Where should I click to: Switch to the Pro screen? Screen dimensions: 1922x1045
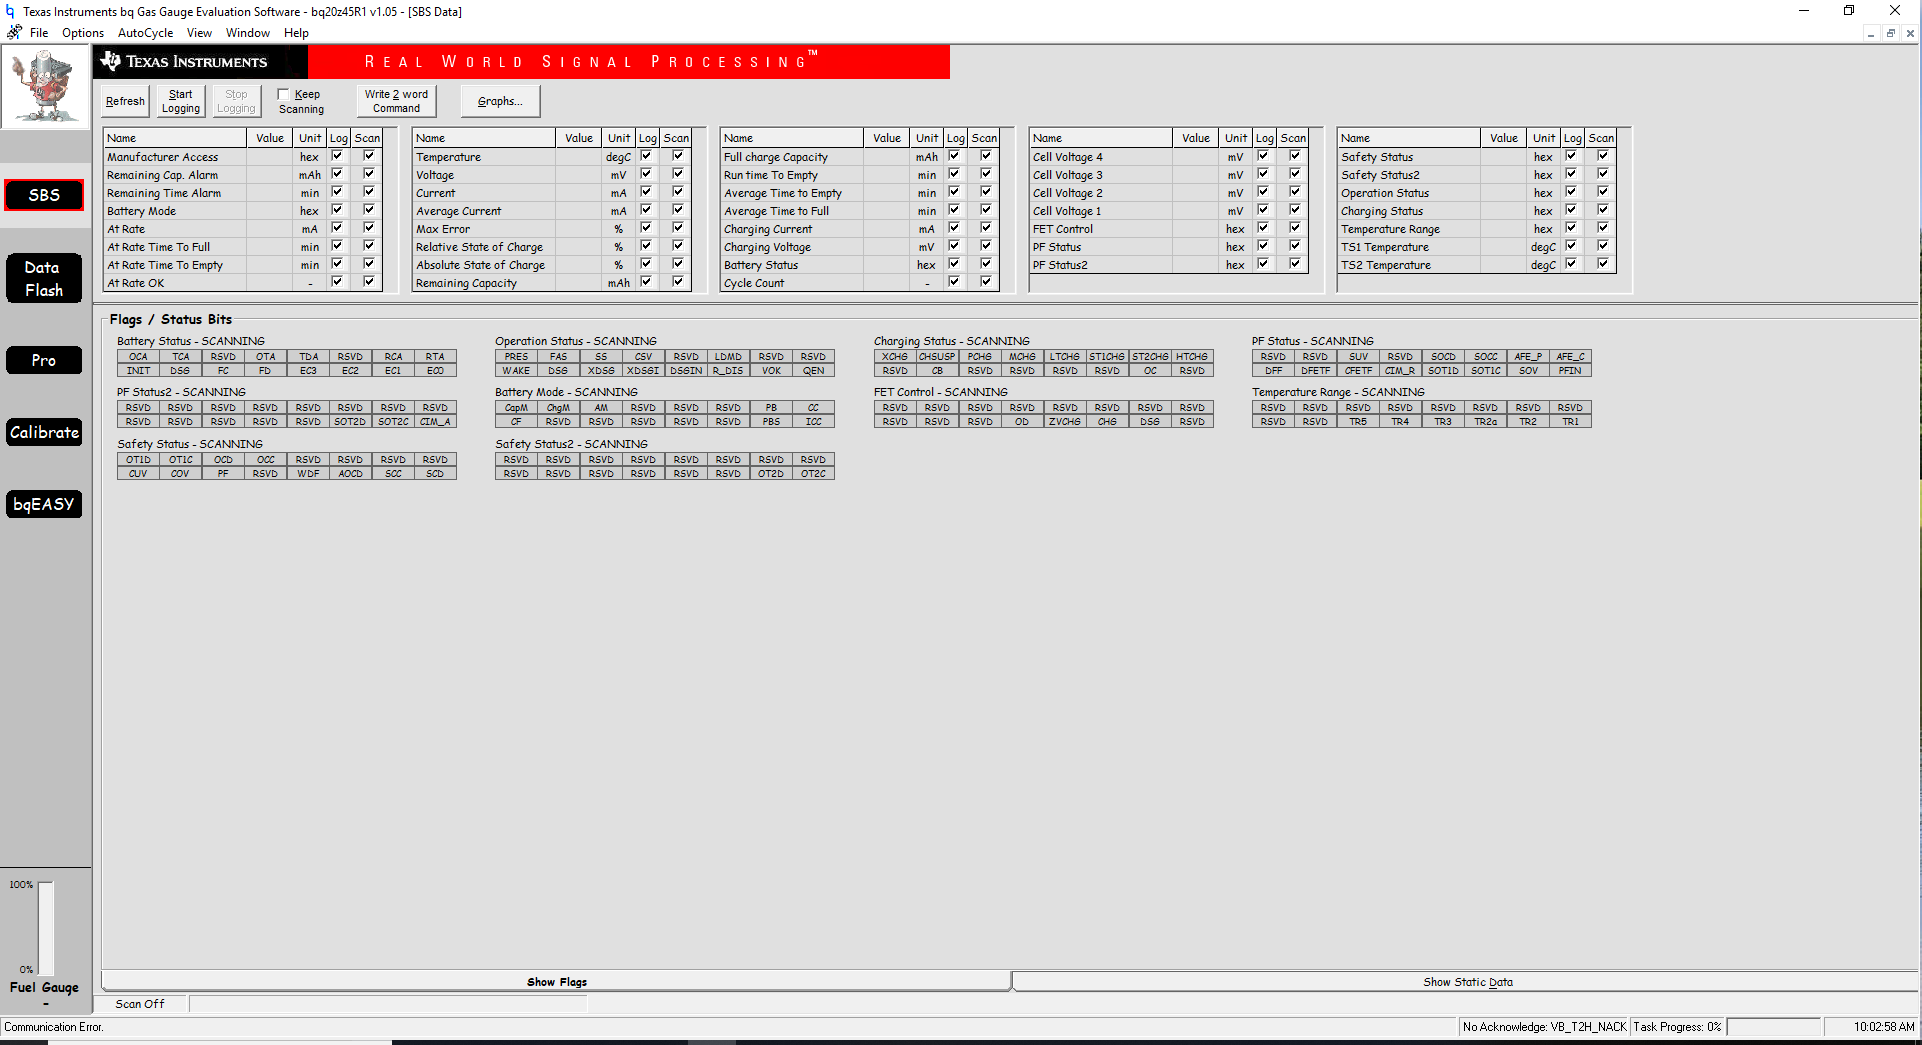(x=44, y=360)
